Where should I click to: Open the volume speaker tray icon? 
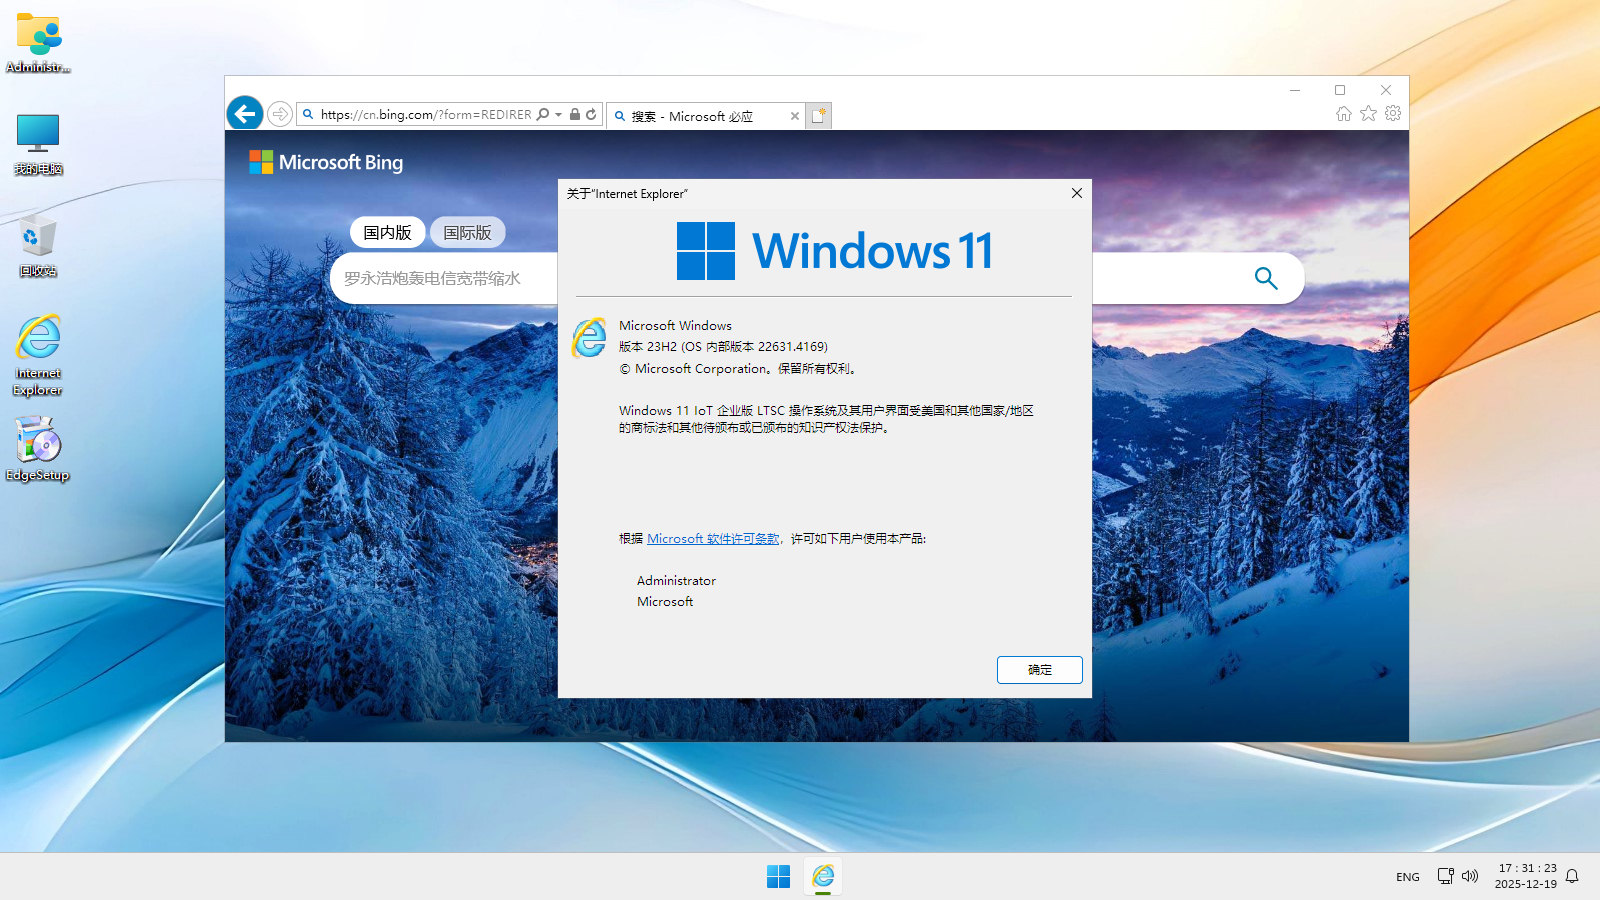coord(1470,876)
